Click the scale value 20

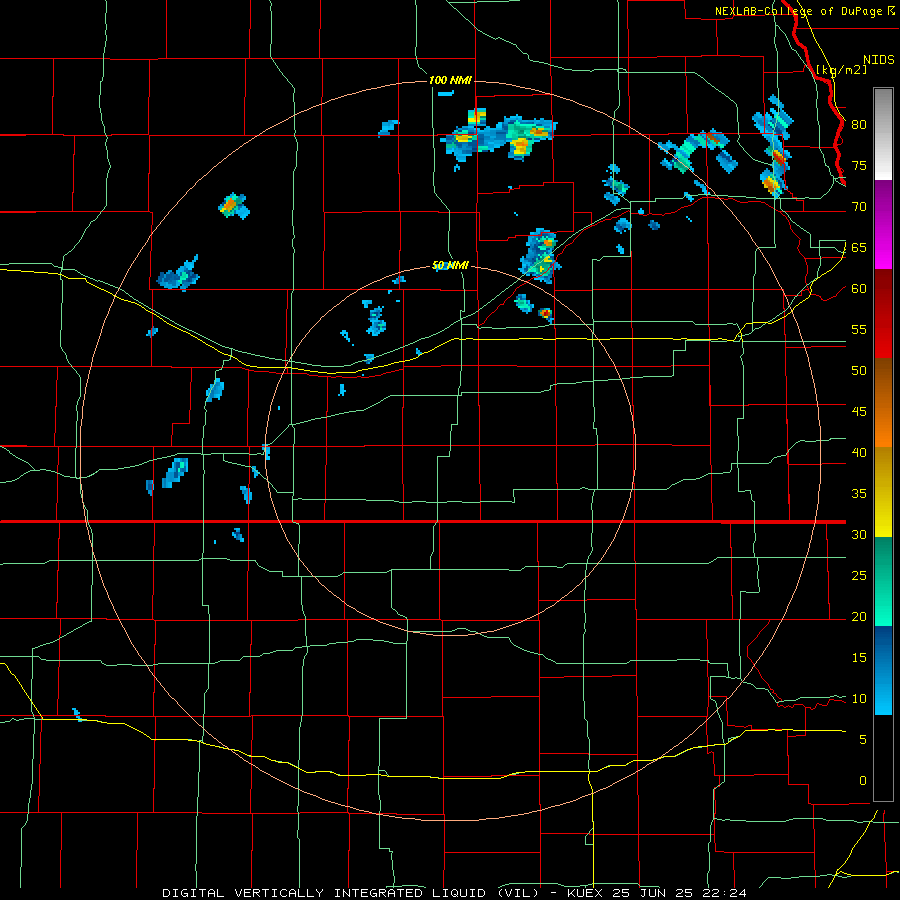859,617
